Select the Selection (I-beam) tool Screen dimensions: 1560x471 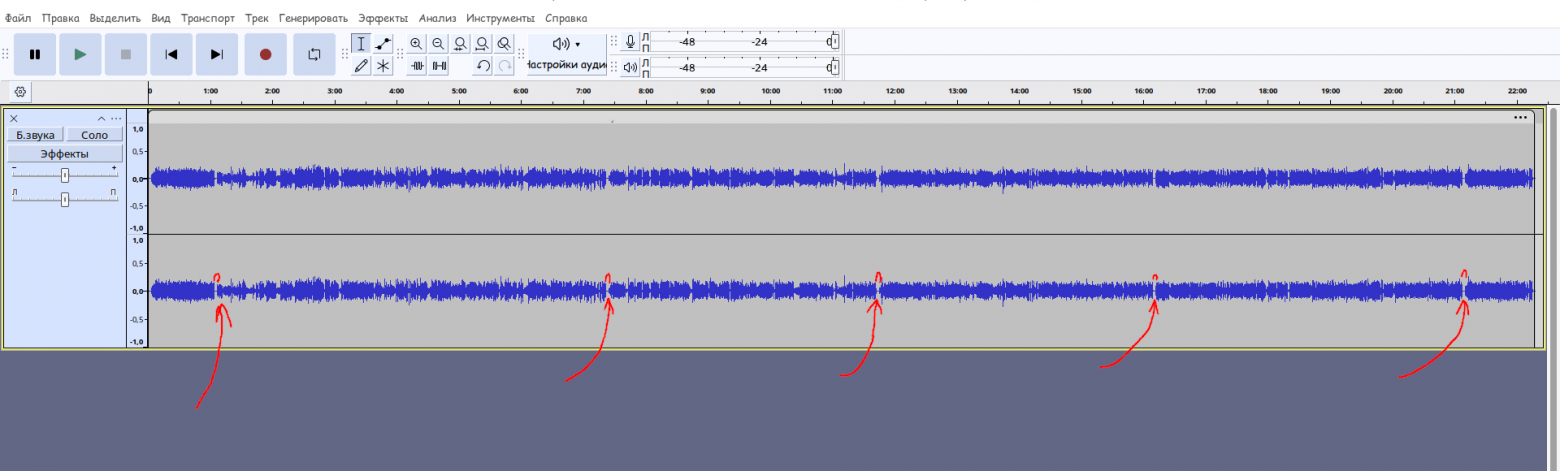361,44
